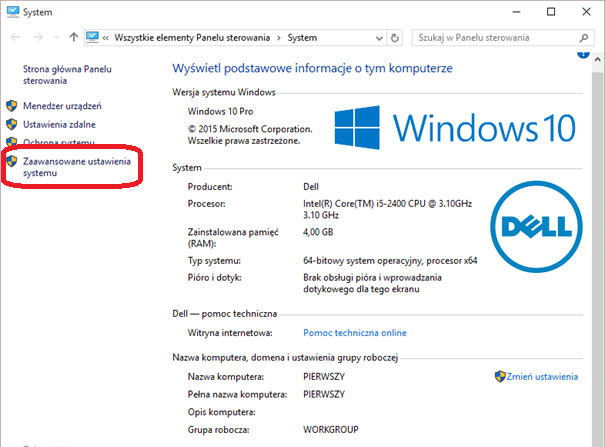The width and height of the screenshot is (605, 447).
Task: Expand the chevron between breadcrumb items
Action: click(x=279, y=38)
